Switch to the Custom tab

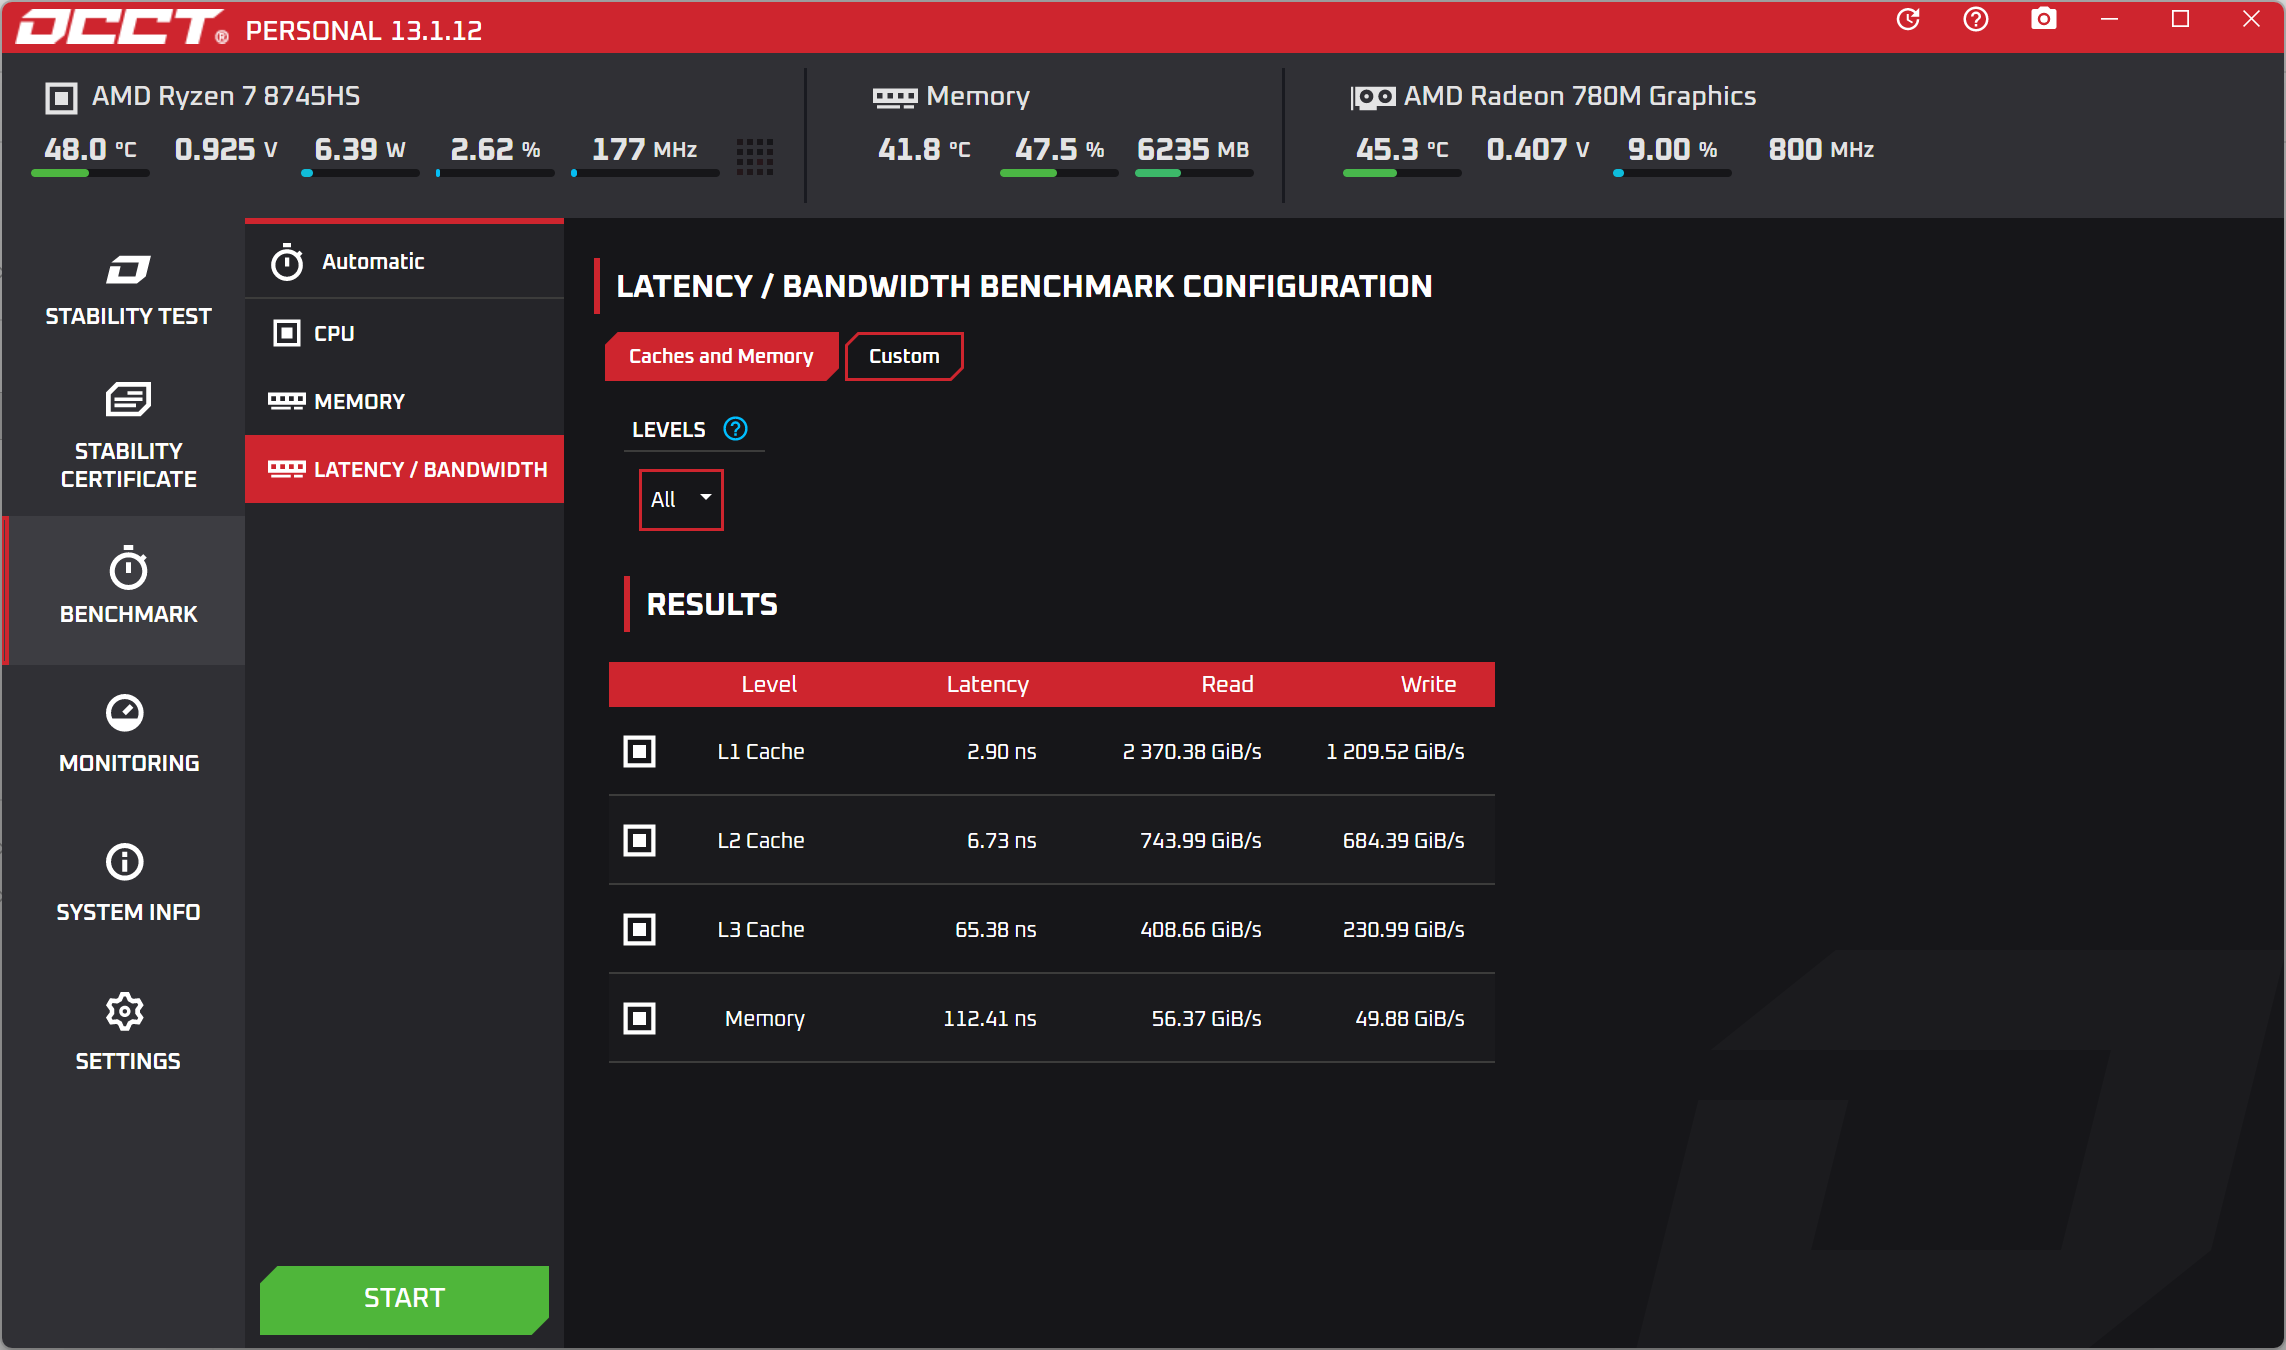[903, 356]
